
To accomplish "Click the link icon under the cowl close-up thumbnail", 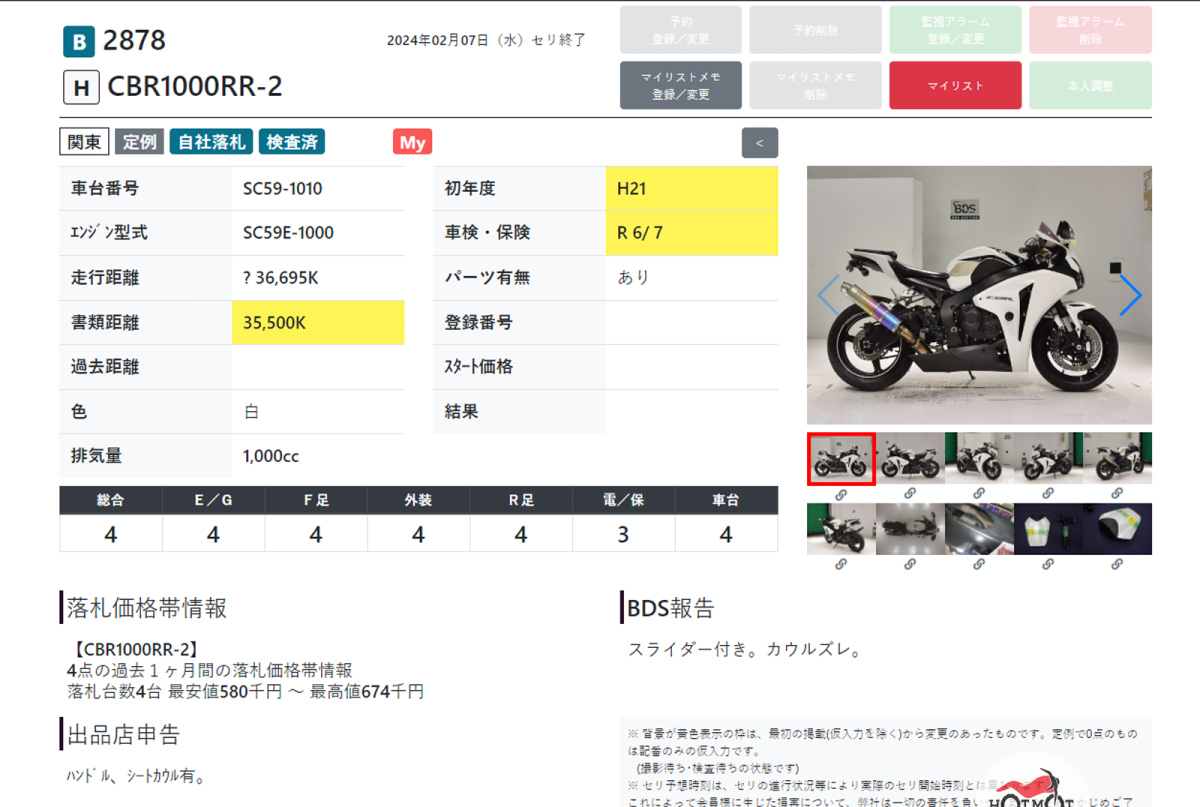I will pyautogui.click(x=979, y=564).
